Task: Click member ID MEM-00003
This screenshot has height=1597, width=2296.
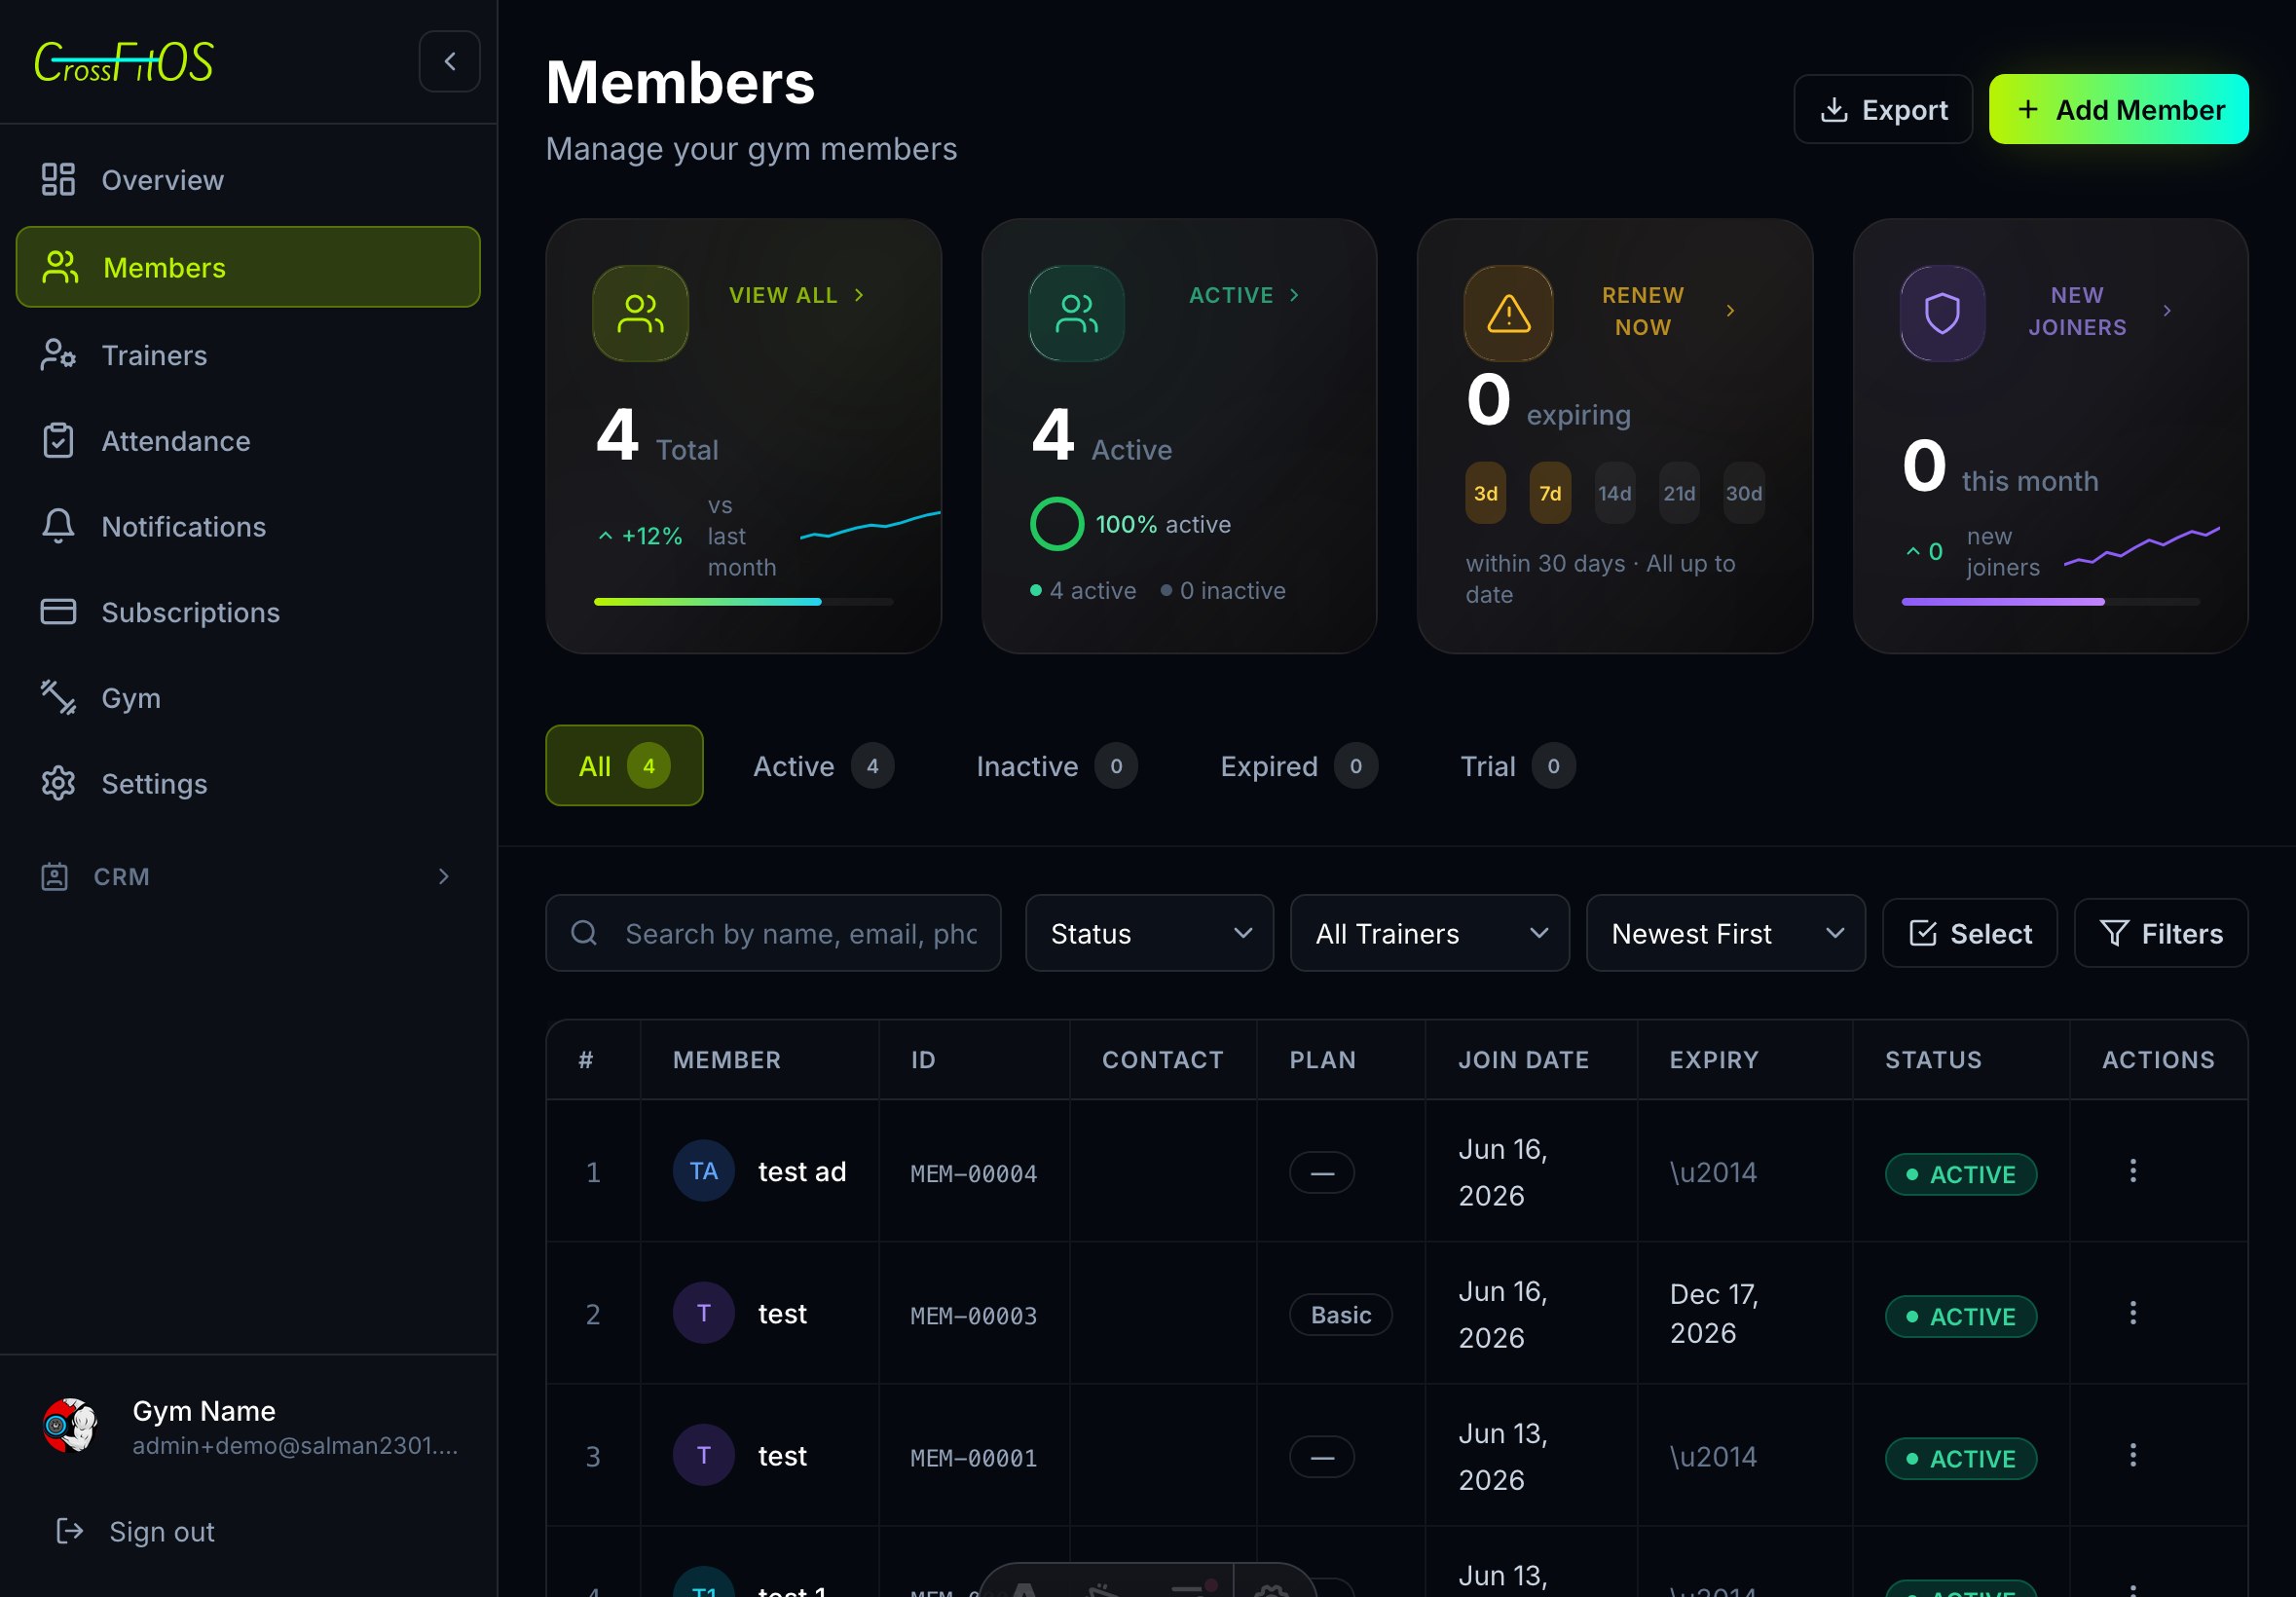Action: [973, 1315]
